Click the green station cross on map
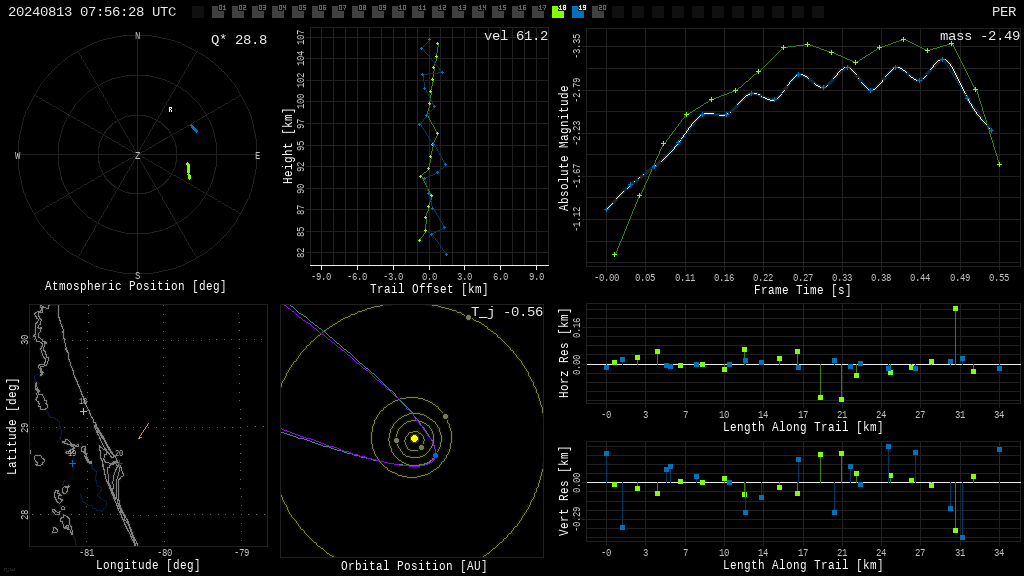The width and height of the screenshot is (1024, 576). tap(84, 411)
